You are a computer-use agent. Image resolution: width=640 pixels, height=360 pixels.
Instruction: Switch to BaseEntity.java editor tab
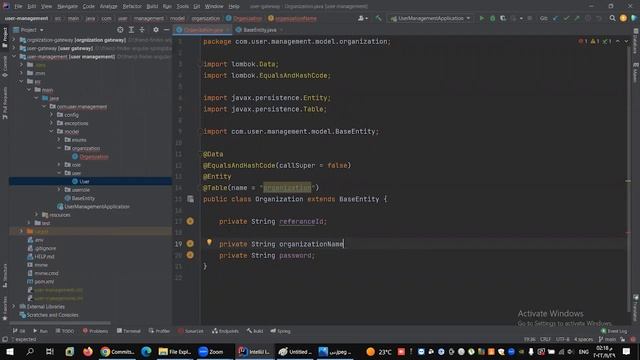tap(260, 30)
